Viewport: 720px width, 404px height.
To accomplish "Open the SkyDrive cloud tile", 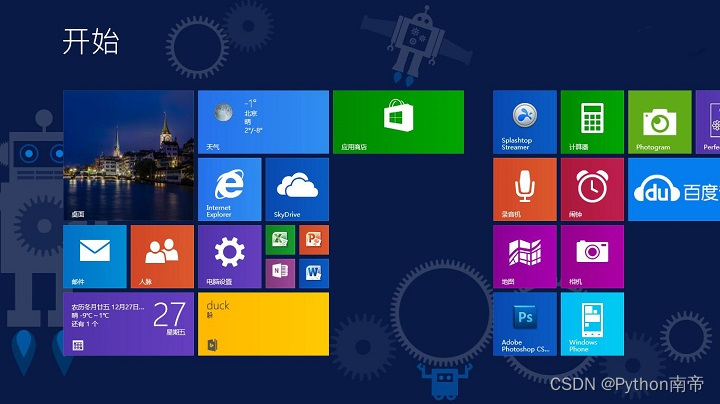I will (x=297, y=189).
